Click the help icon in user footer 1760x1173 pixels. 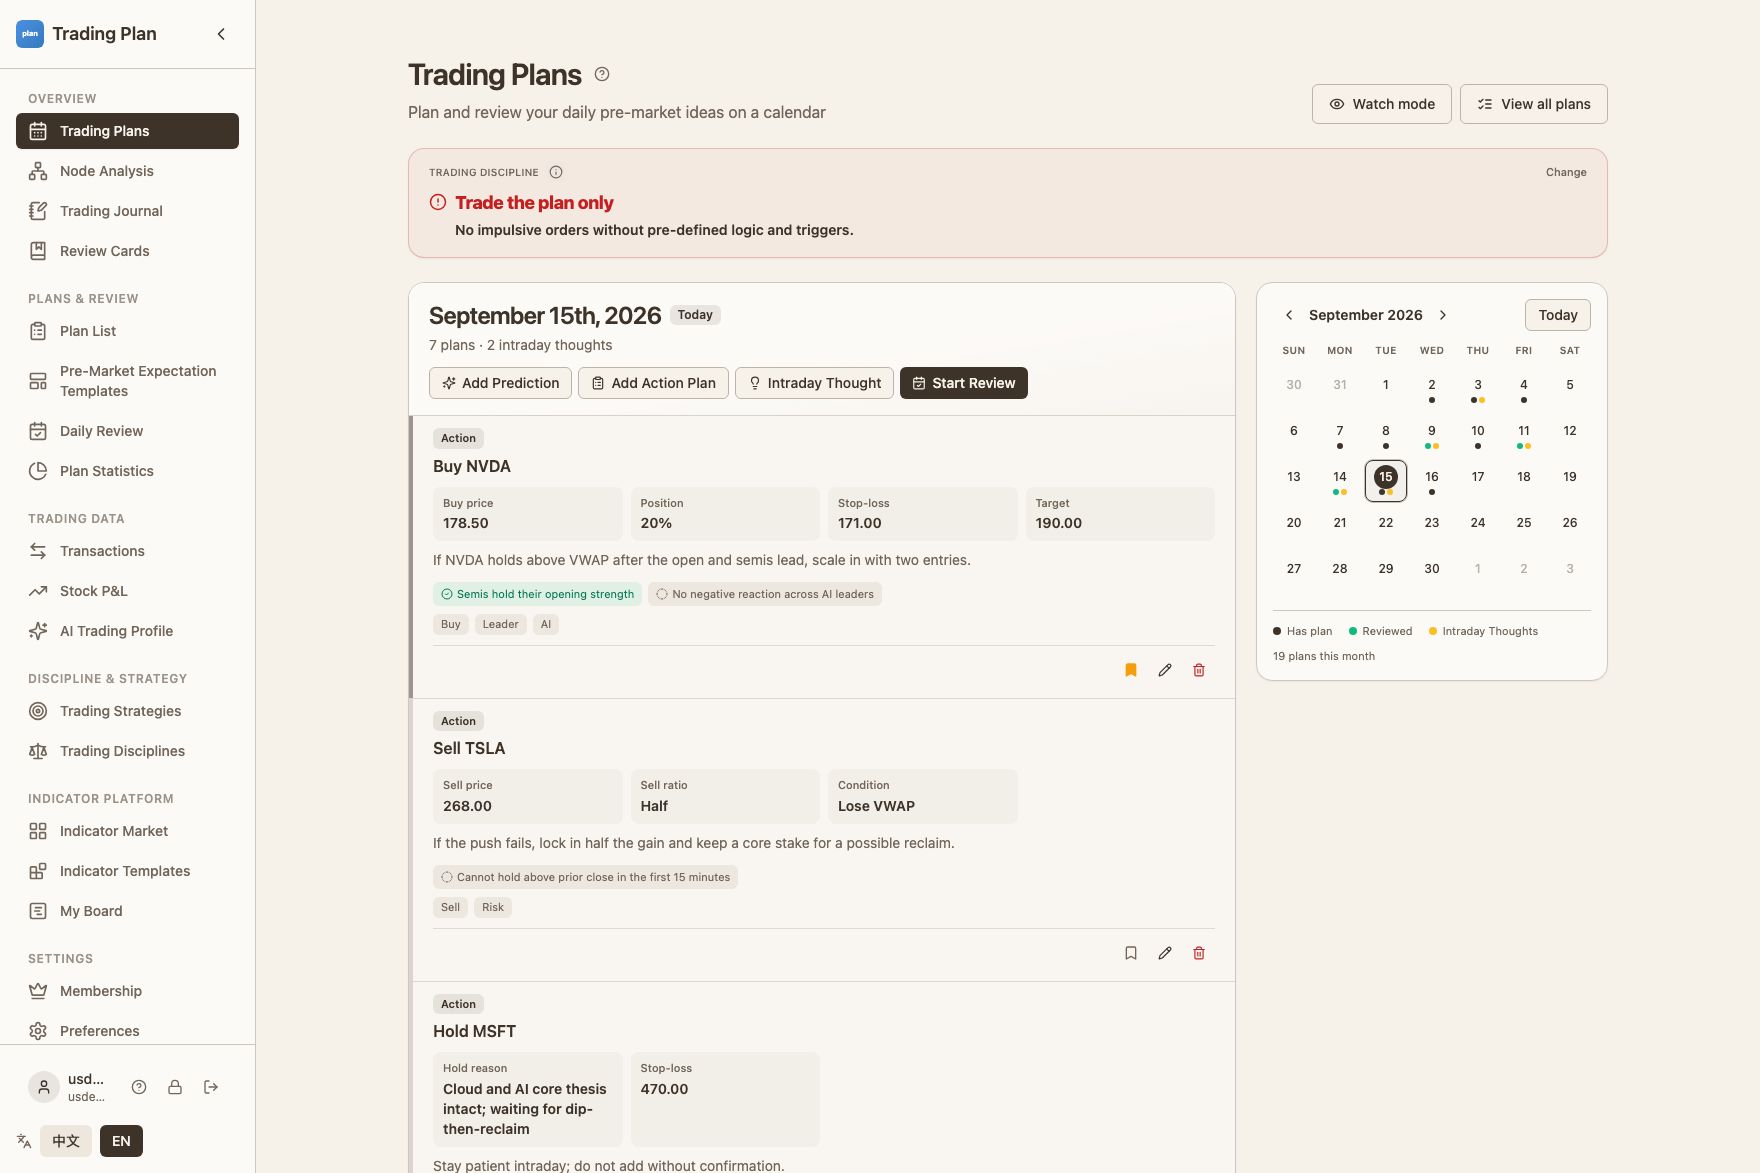(x=139, y=1087)
